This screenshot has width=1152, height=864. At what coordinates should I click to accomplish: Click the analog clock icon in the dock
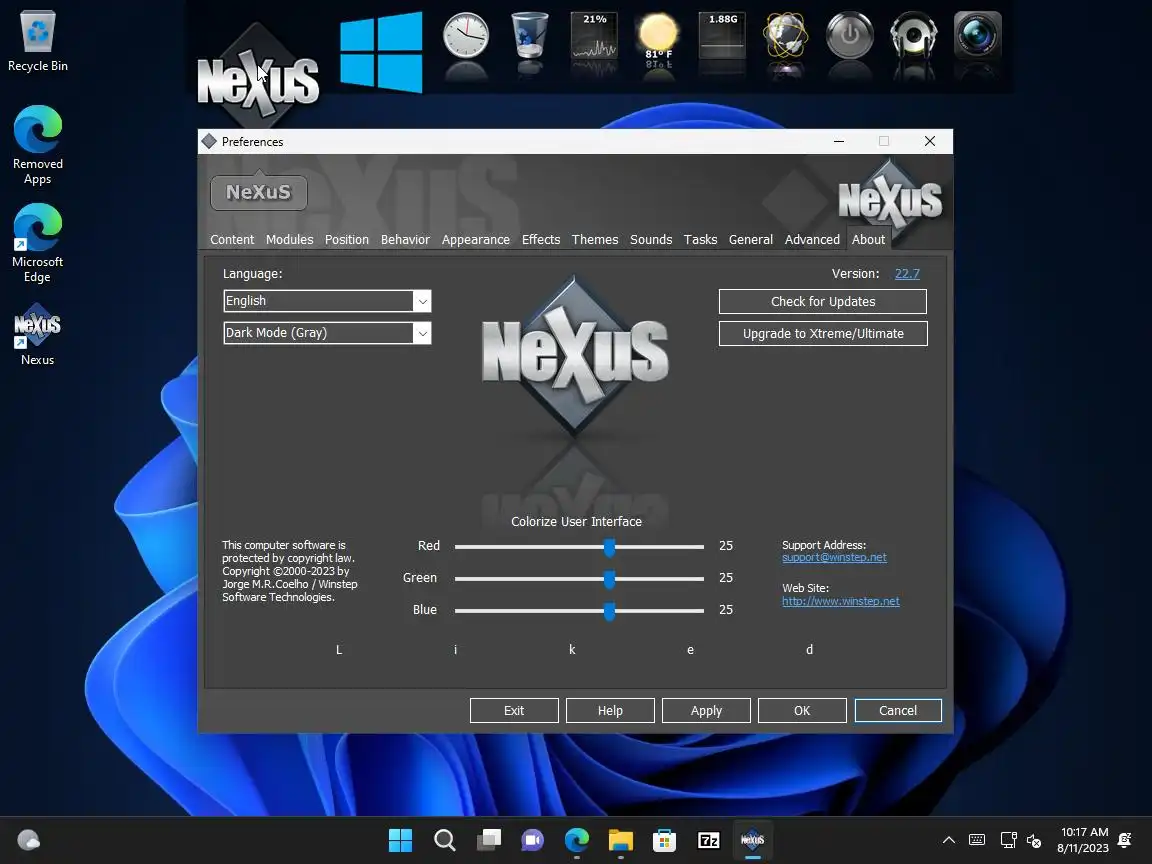(x=466, y=37)
